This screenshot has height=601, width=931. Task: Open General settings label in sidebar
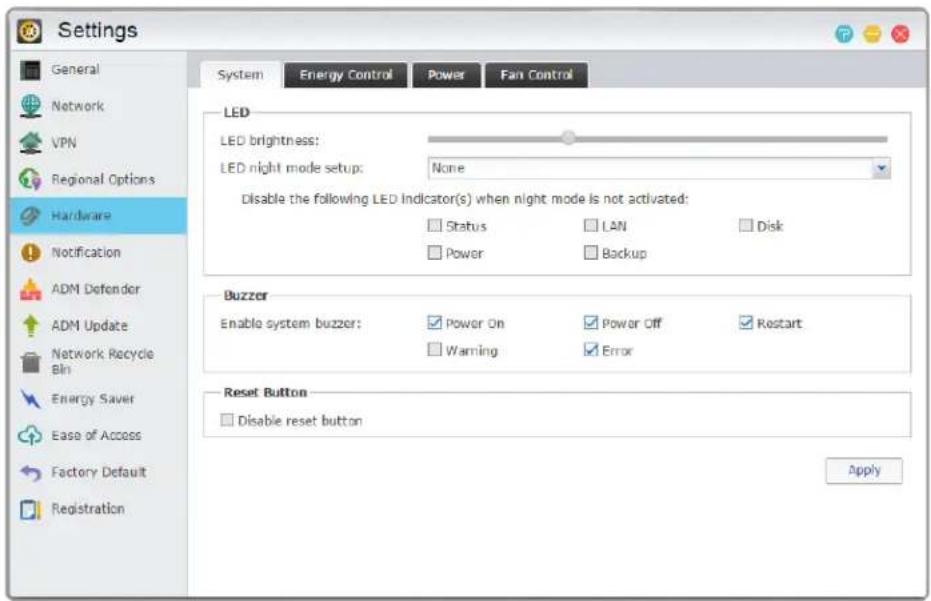(75, 69)
